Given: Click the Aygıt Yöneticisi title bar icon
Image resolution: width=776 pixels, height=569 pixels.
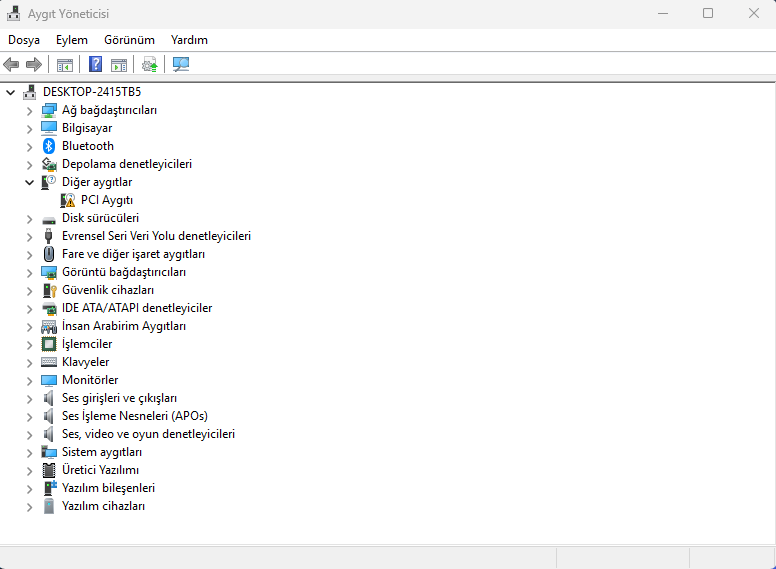Looking at the screenshot, I should tap(14, 13).
